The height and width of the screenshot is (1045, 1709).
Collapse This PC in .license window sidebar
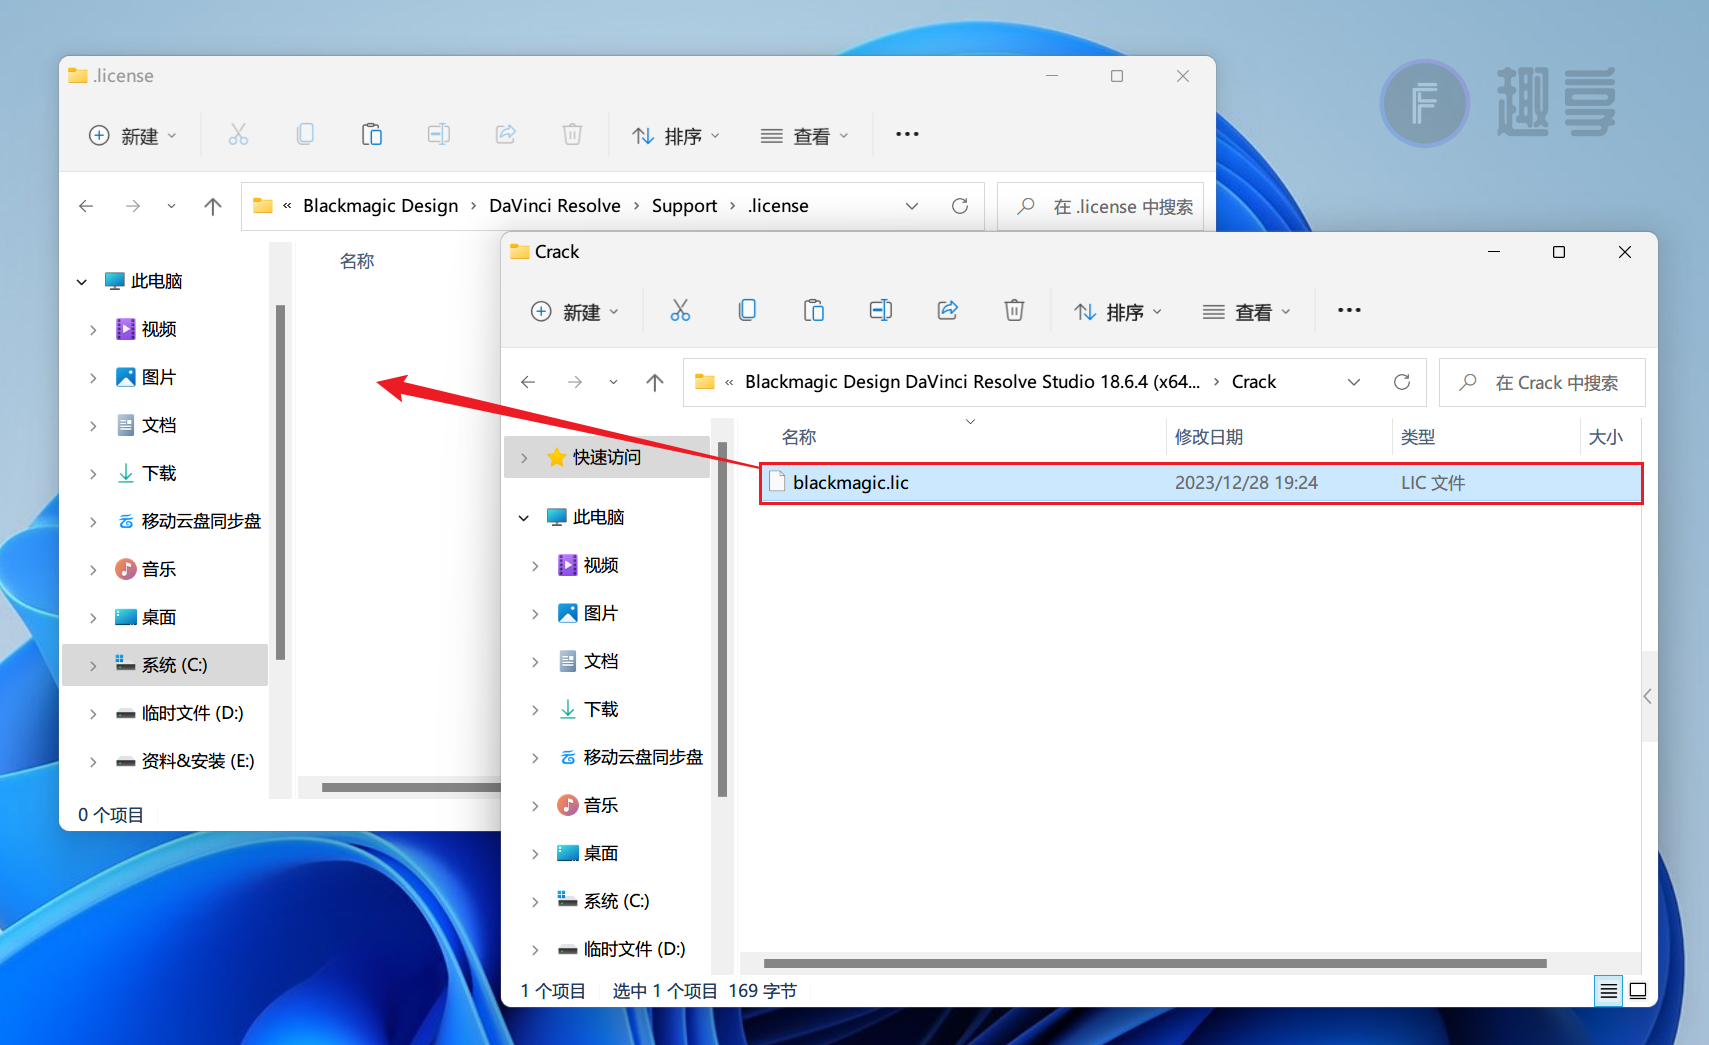pyautogui.click(x=82, y=282)
